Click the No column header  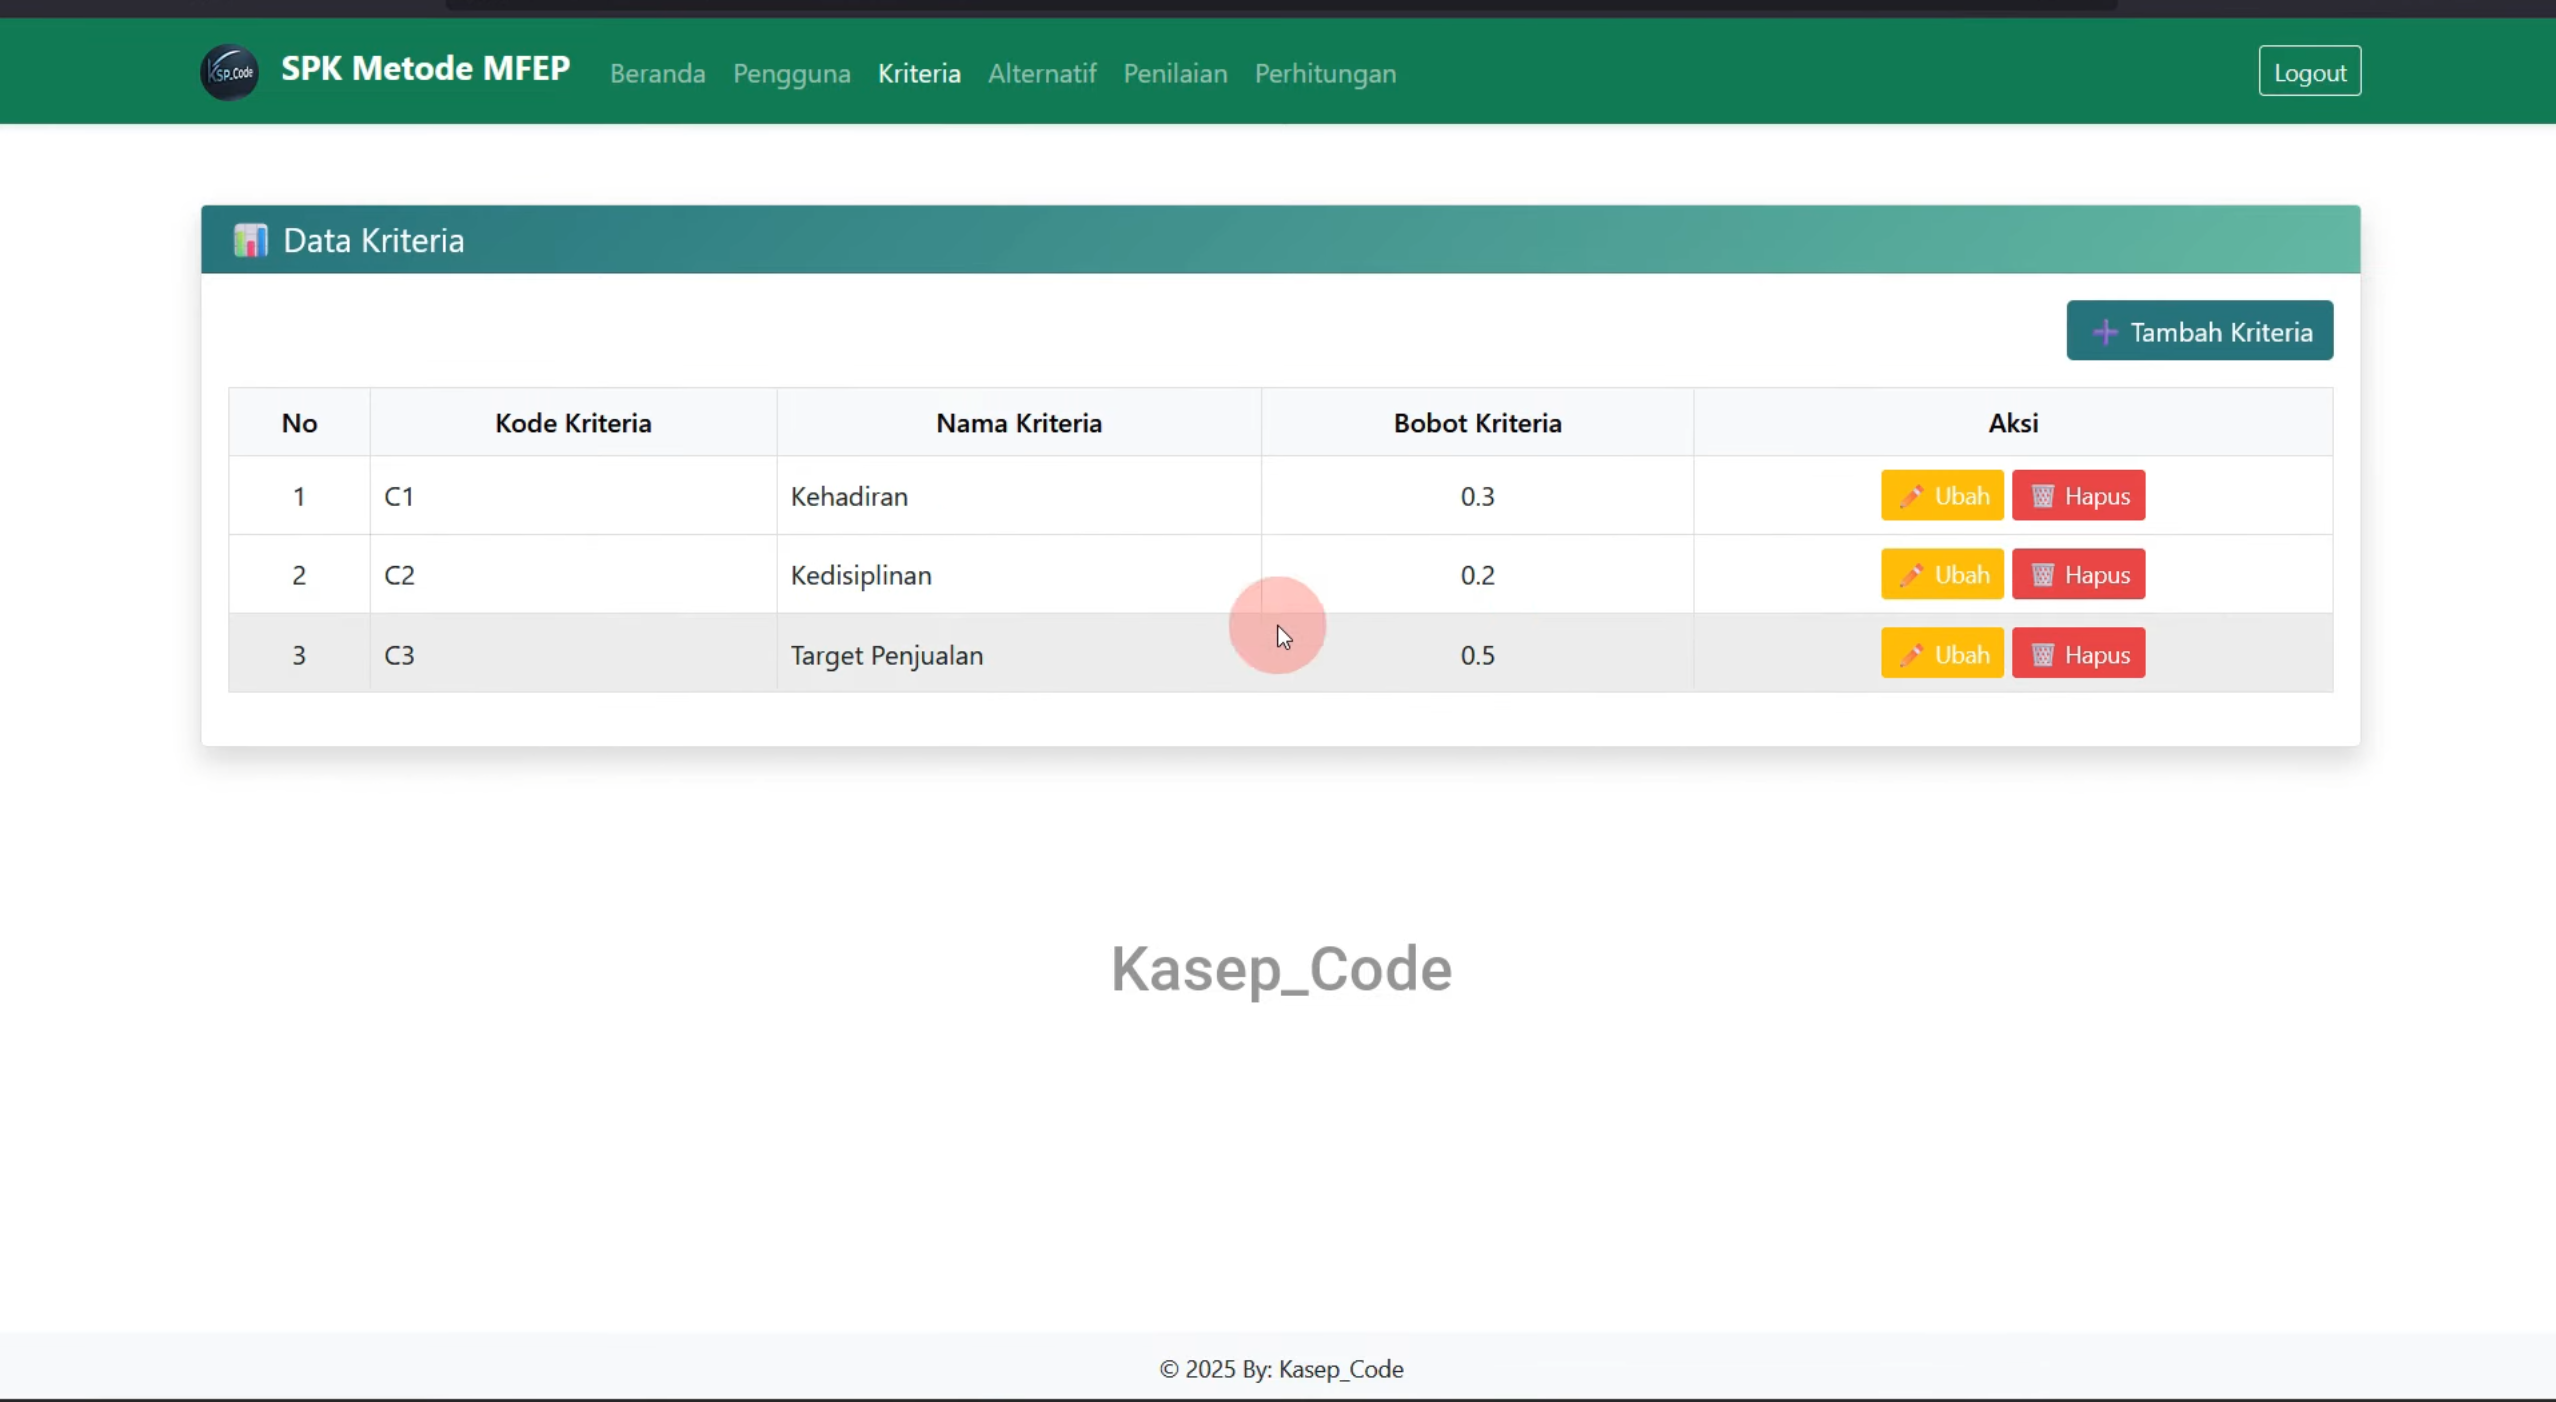[x=299, y=423]
